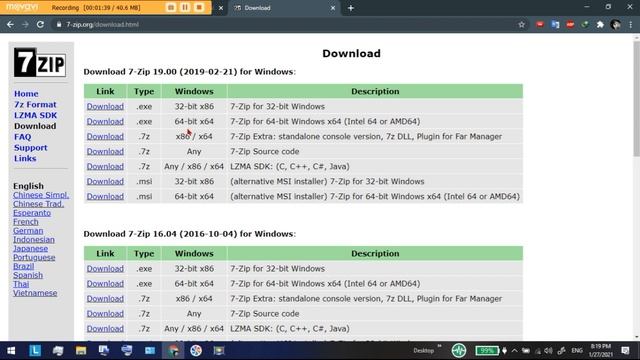Switch language to Chinese Trad.
The height and width of the screenshot is (360, 640).
point(38,204)
